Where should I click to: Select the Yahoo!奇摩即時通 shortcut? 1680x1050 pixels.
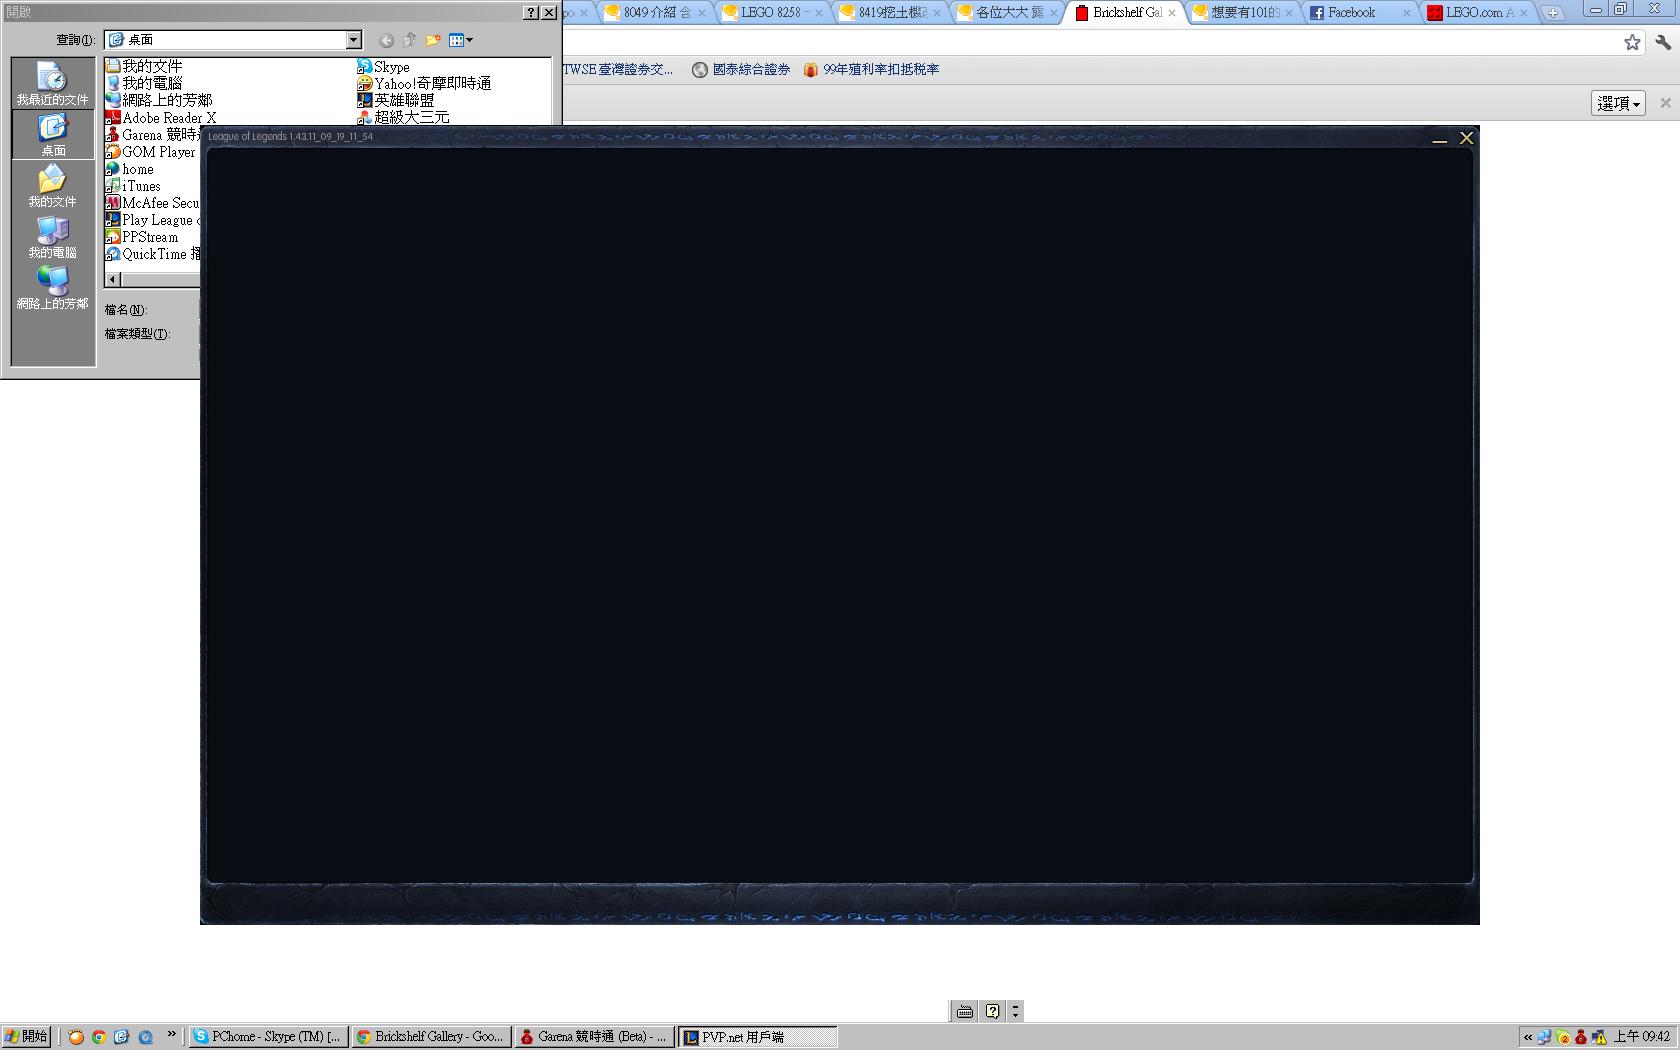[x=424, y=83]
